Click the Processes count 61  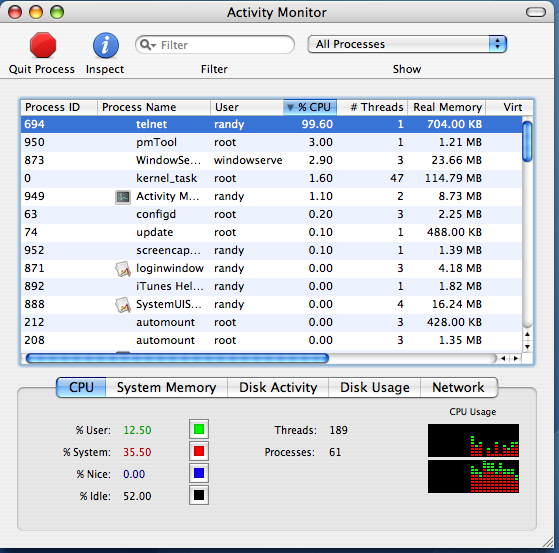click(335, 452)
